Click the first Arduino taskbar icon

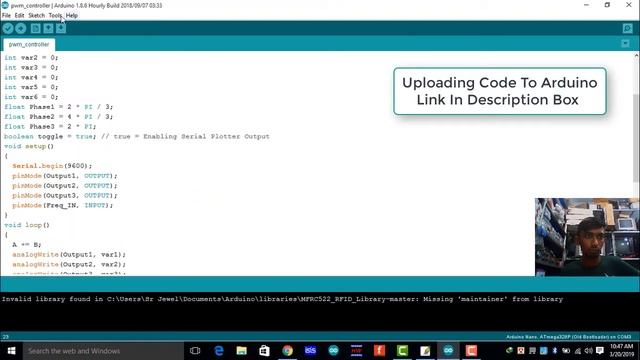pos(333,351)
